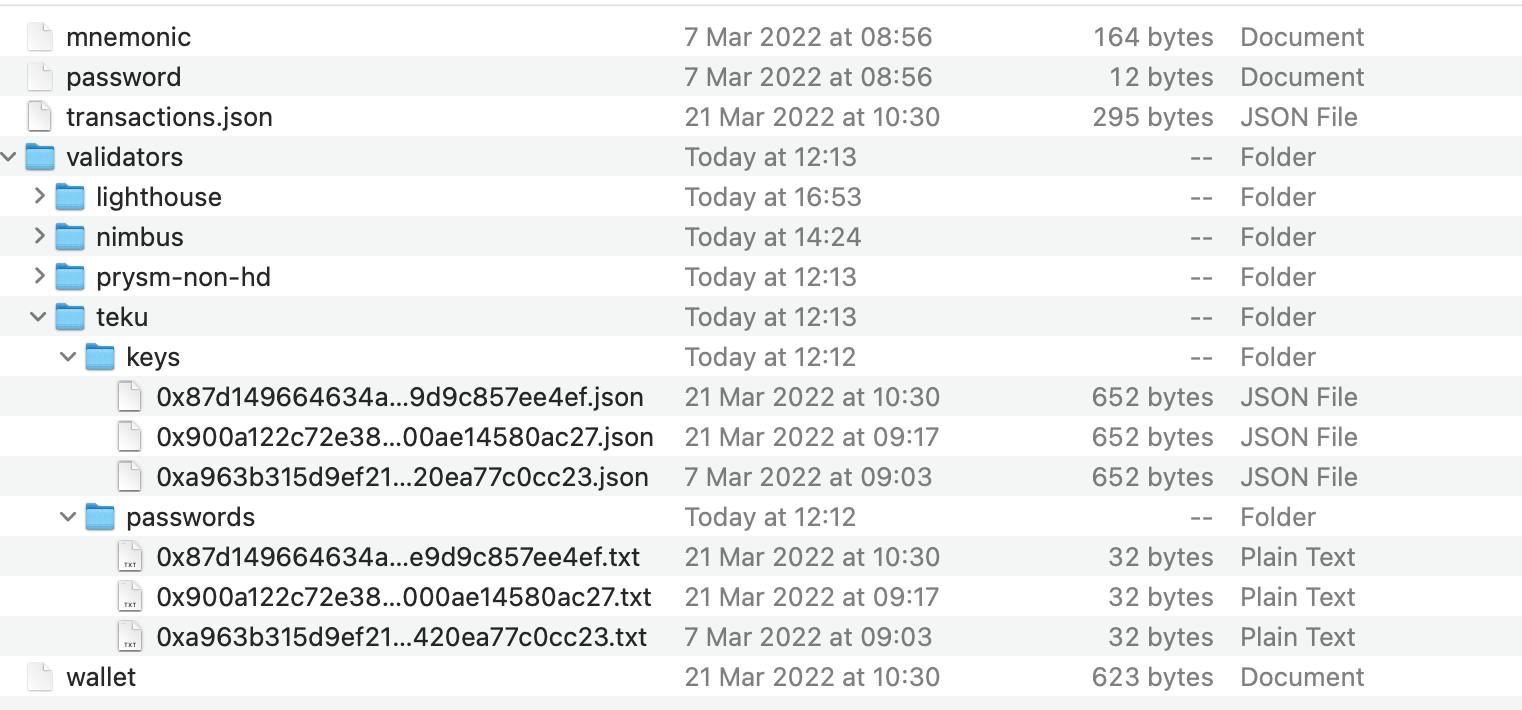Collapse the validators folder
The height and width of the screenshot is (710, 1522).
[x=9, y=157]
